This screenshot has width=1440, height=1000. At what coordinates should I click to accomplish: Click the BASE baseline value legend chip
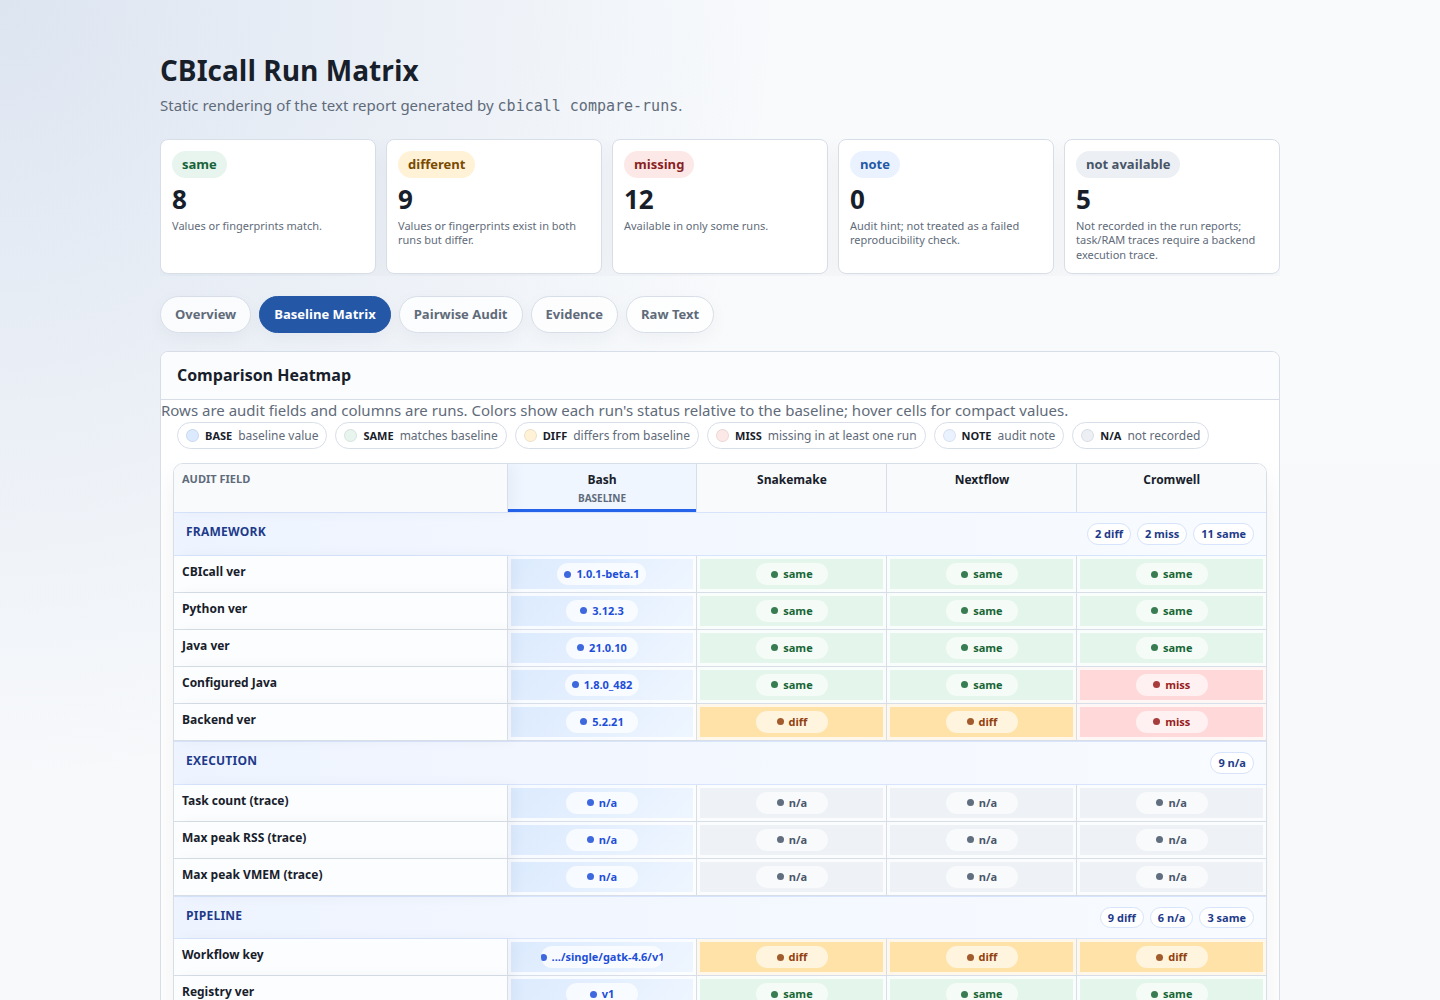tap(252, 436)
